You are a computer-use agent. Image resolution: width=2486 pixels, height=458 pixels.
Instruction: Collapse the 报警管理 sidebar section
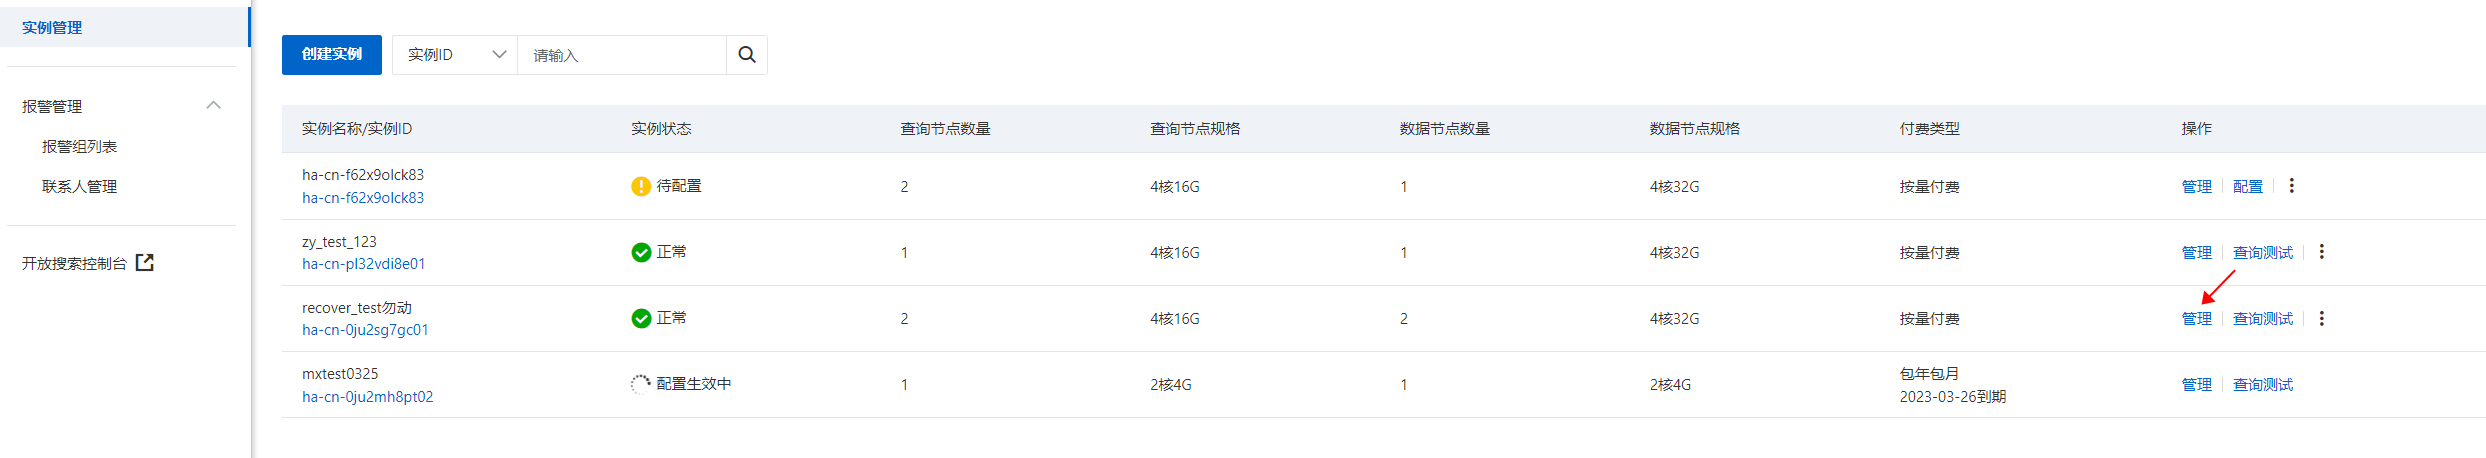pyautogui.click(x=213, y=106)
